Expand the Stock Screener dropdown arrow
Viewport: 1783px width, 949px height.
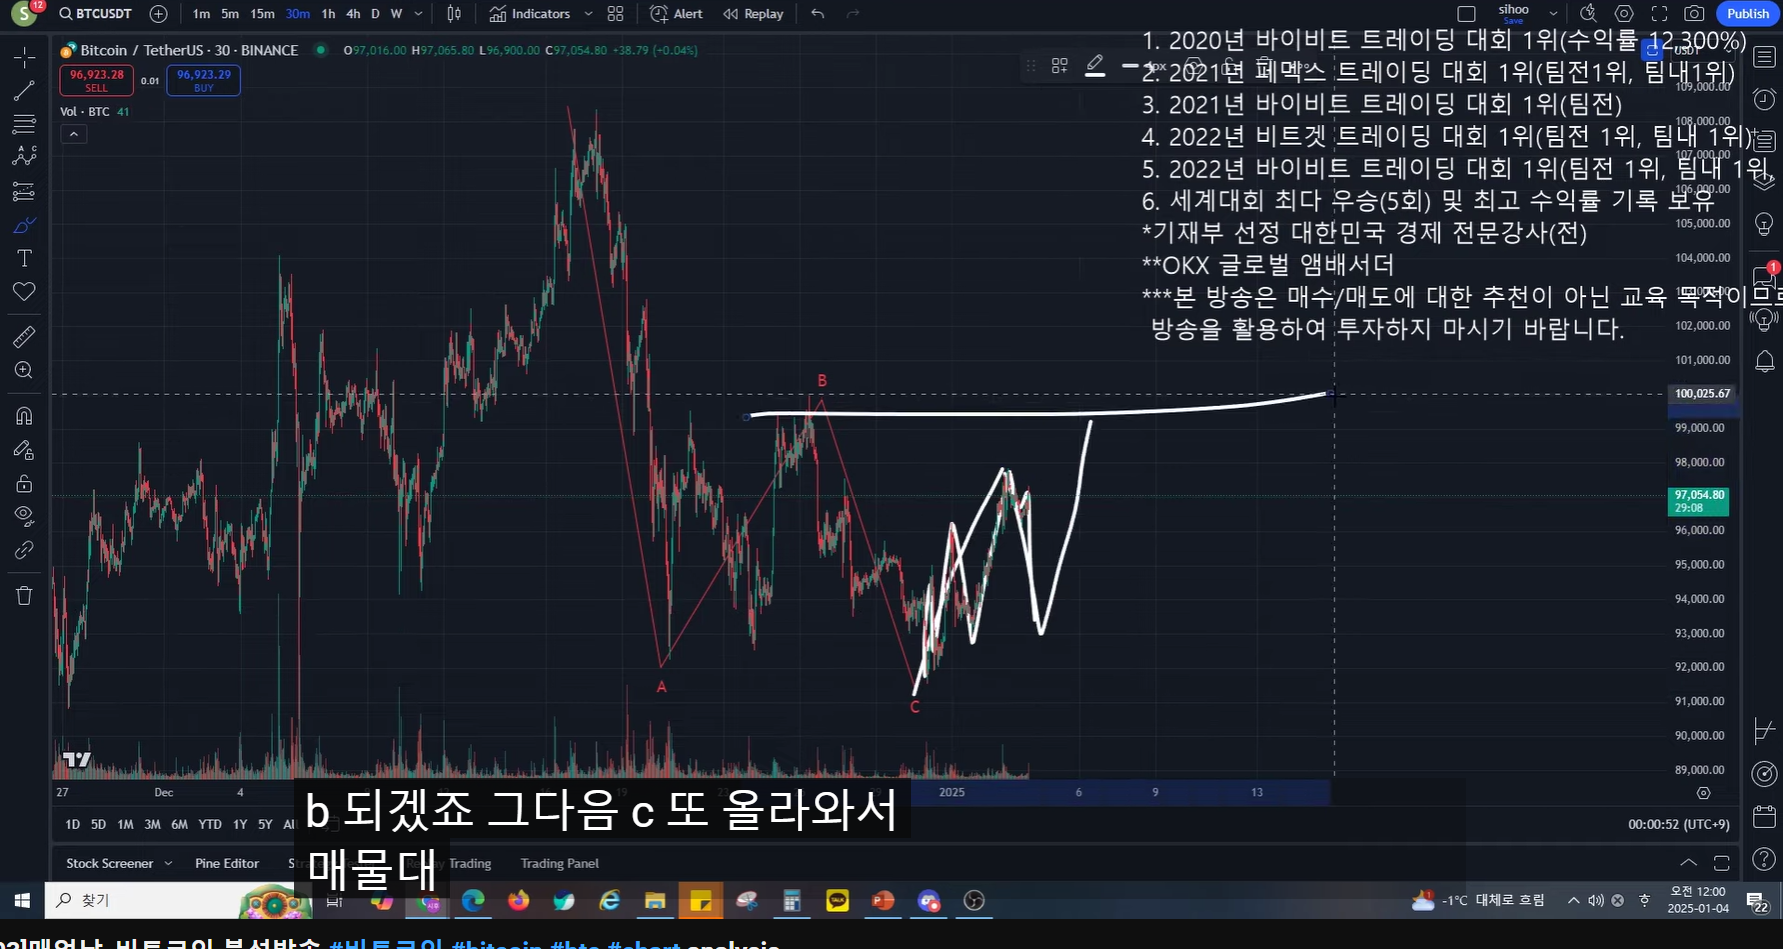pyautogui.click(x=168, y=863)
